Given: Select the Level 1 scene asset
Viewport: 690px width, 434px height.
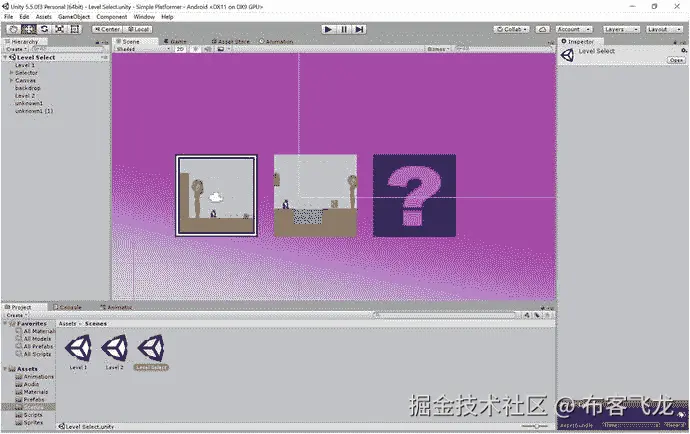Looking at the screenshot, I should [x=78, y=352].
